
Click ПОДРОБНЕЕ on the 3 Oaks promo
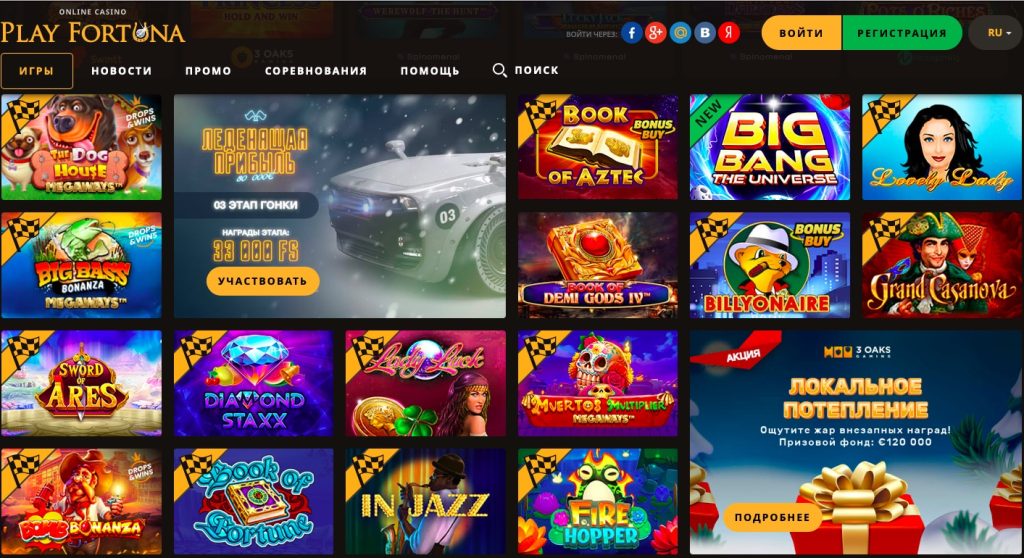773,517
